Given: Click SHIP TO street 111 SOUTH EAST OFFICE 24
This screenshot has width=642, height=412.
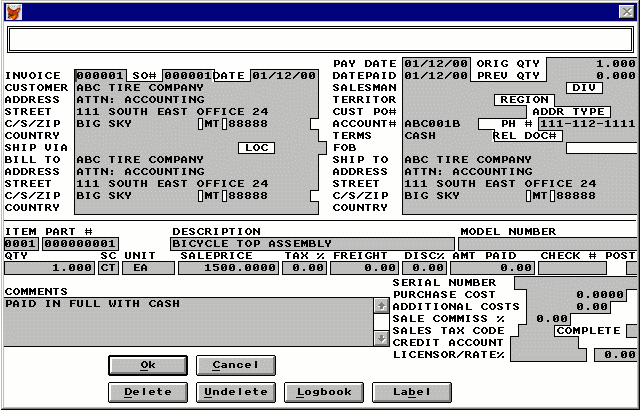Looking at the screenshot, I should click(x=500, y=184).
